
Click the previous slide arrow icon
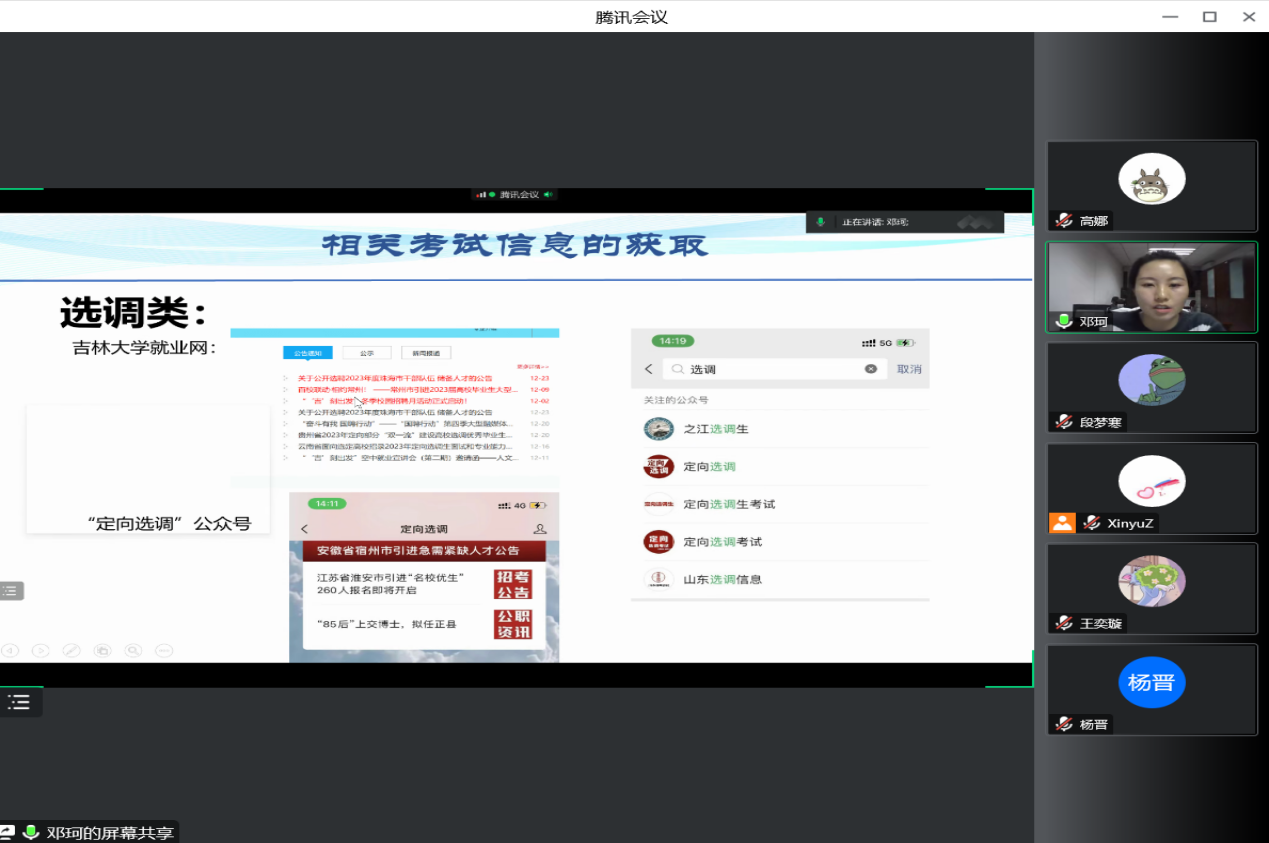[10, 650]
